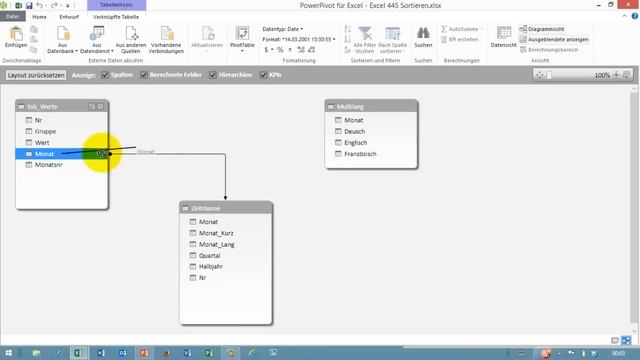Toggle Berechnungsbereich
640x360 pixels.
tap(549, 50)
